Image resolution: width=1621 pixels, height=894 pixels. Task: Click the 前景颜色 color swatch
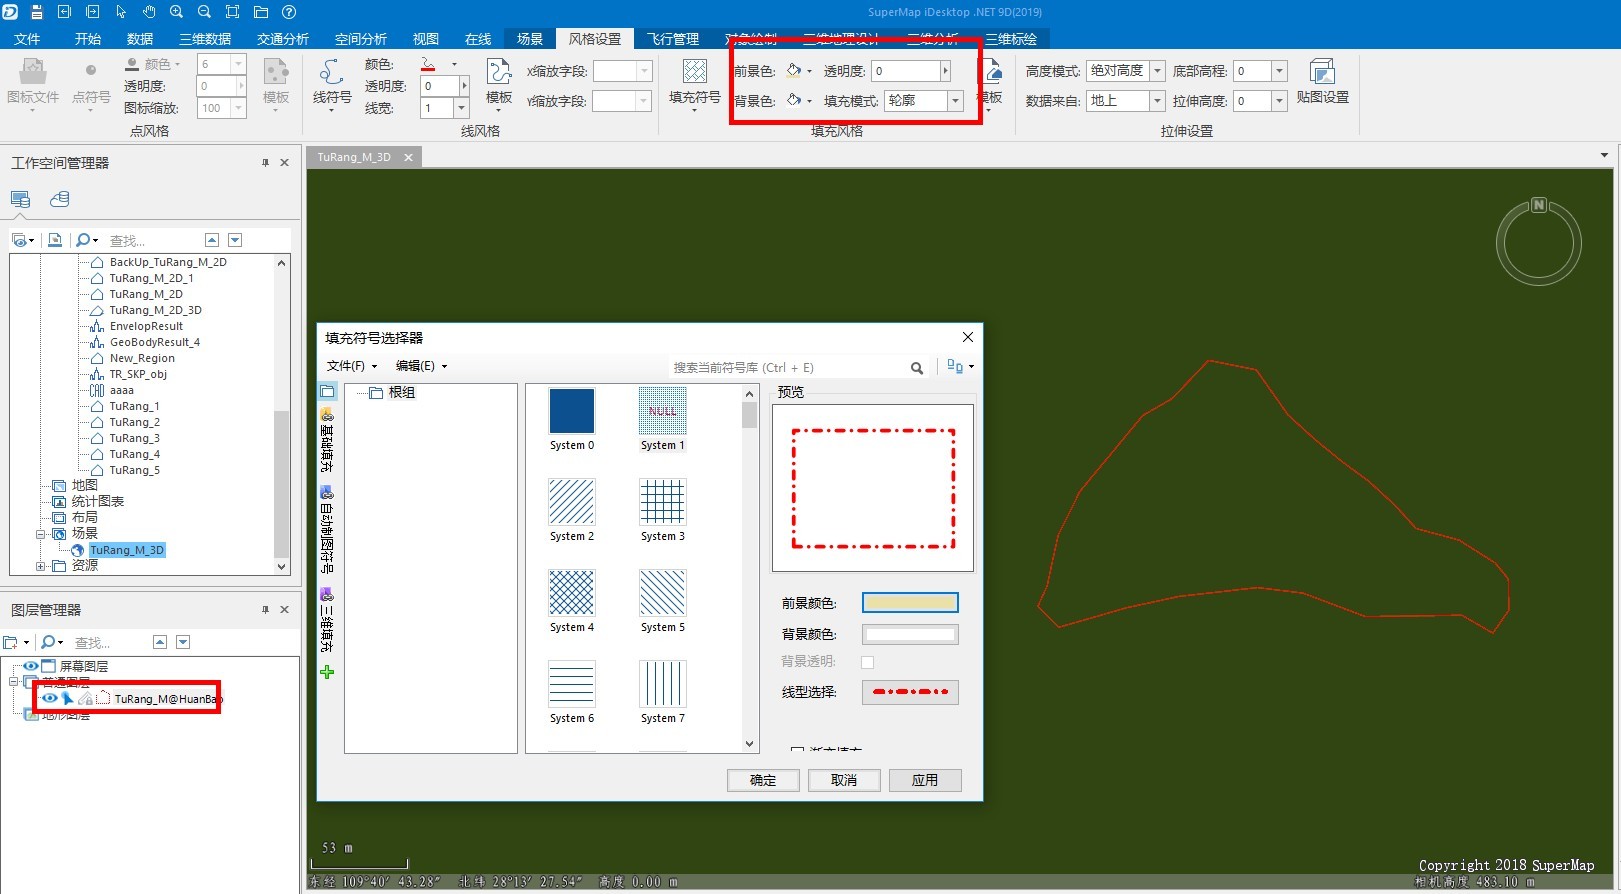(910, 603)
